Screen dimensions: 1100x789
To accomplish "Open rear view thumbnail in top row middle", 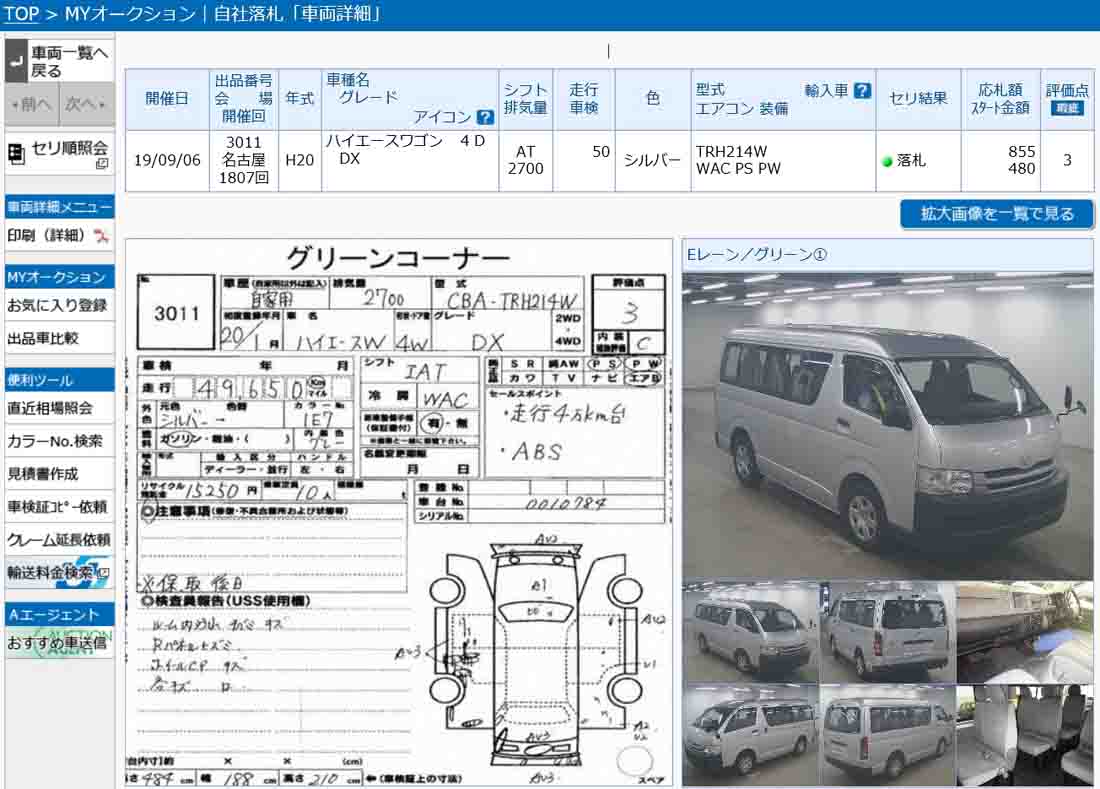I will tap(887, 631).
